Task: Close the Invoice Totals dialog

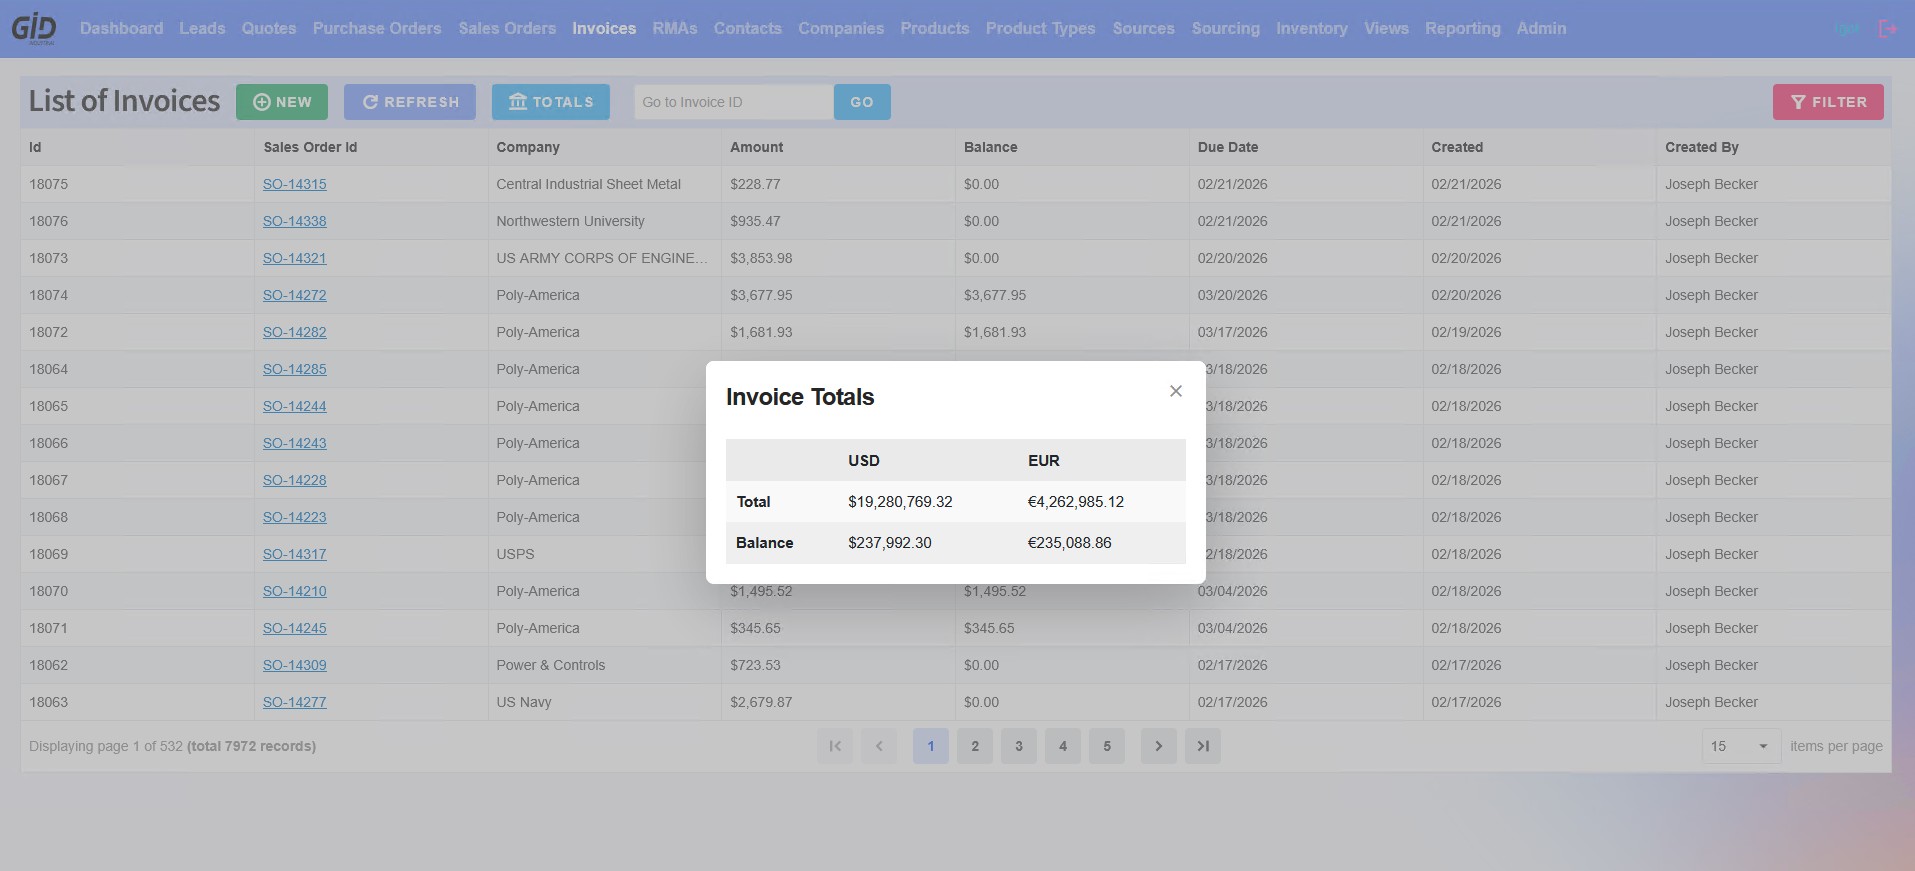Action: tap(1176, 391)
